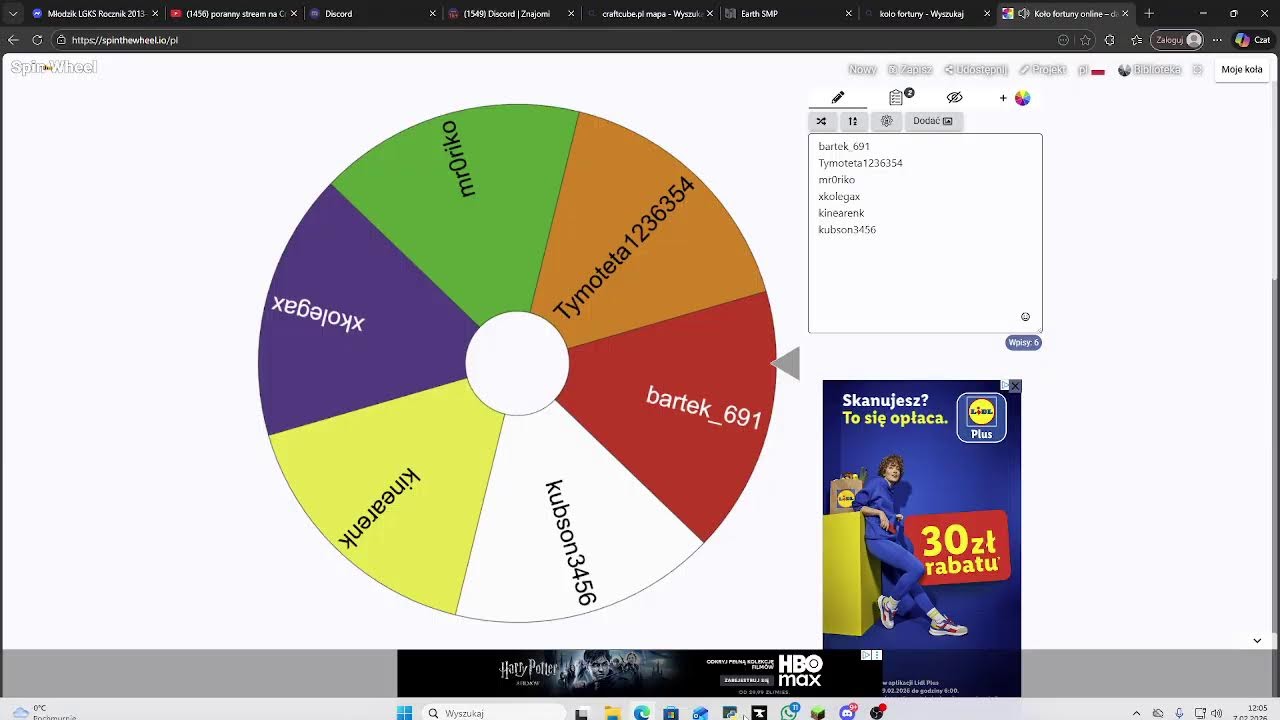Go back in browser history

[x=13, y=40]
